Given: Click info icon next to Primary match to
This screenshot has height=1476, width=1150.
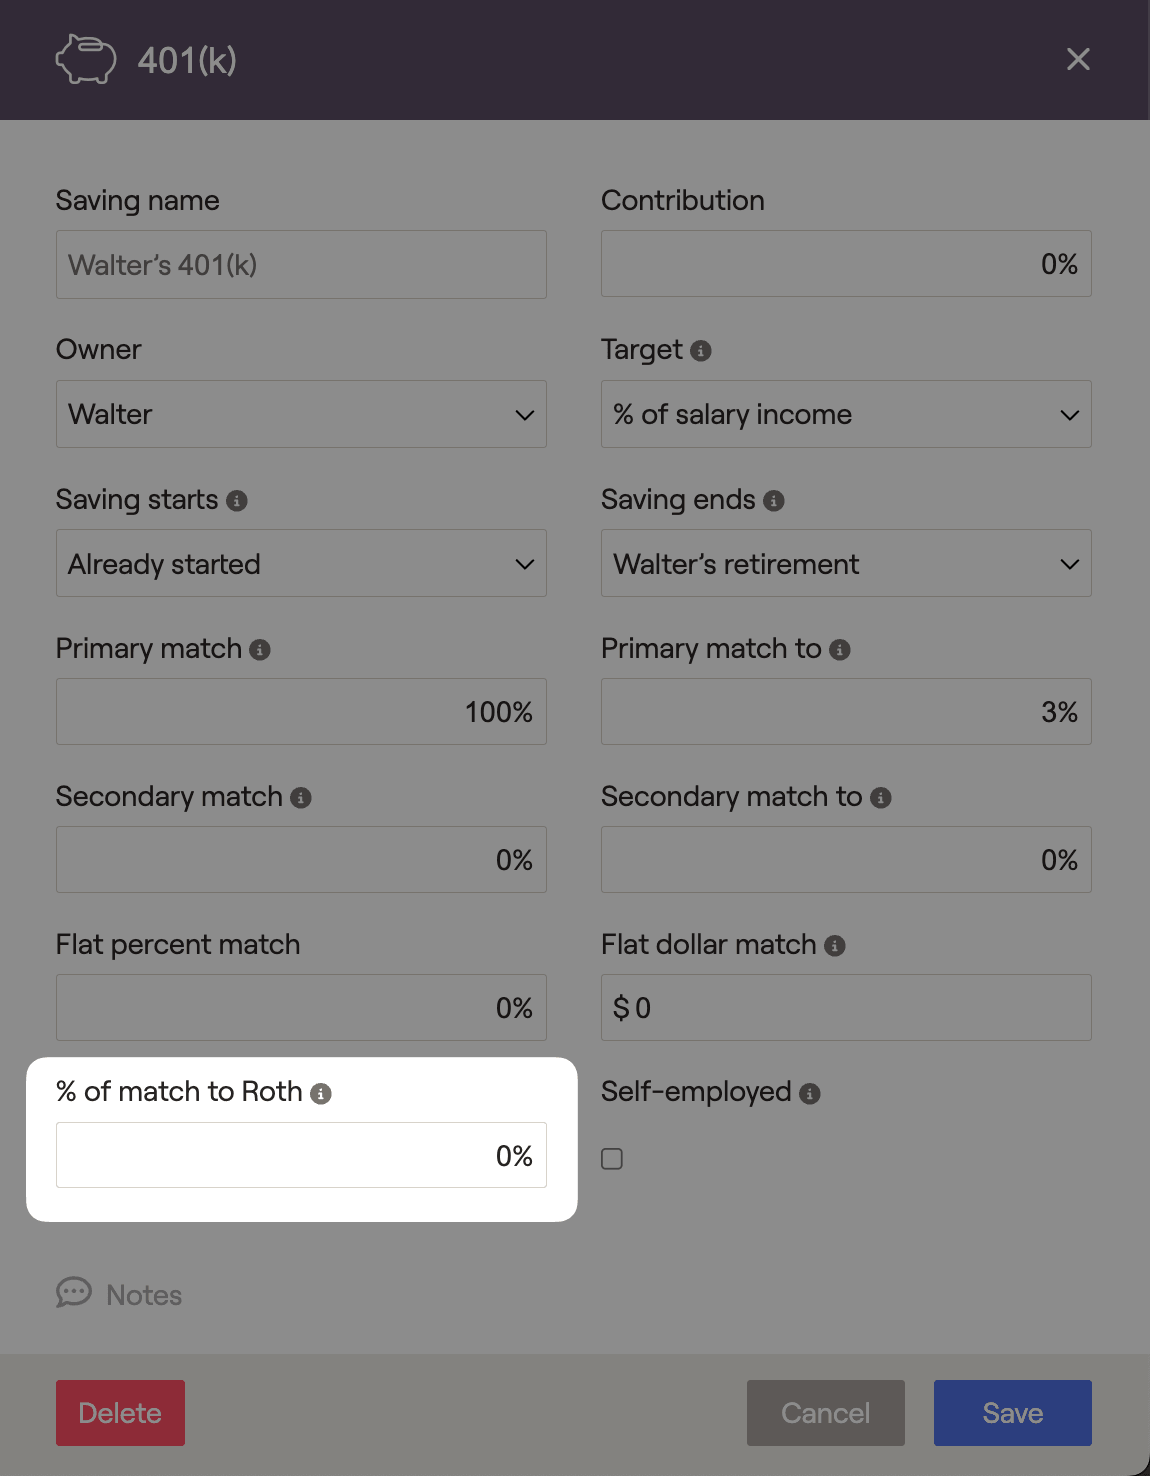Looking at the screenshot, I should tap(840, 650).
